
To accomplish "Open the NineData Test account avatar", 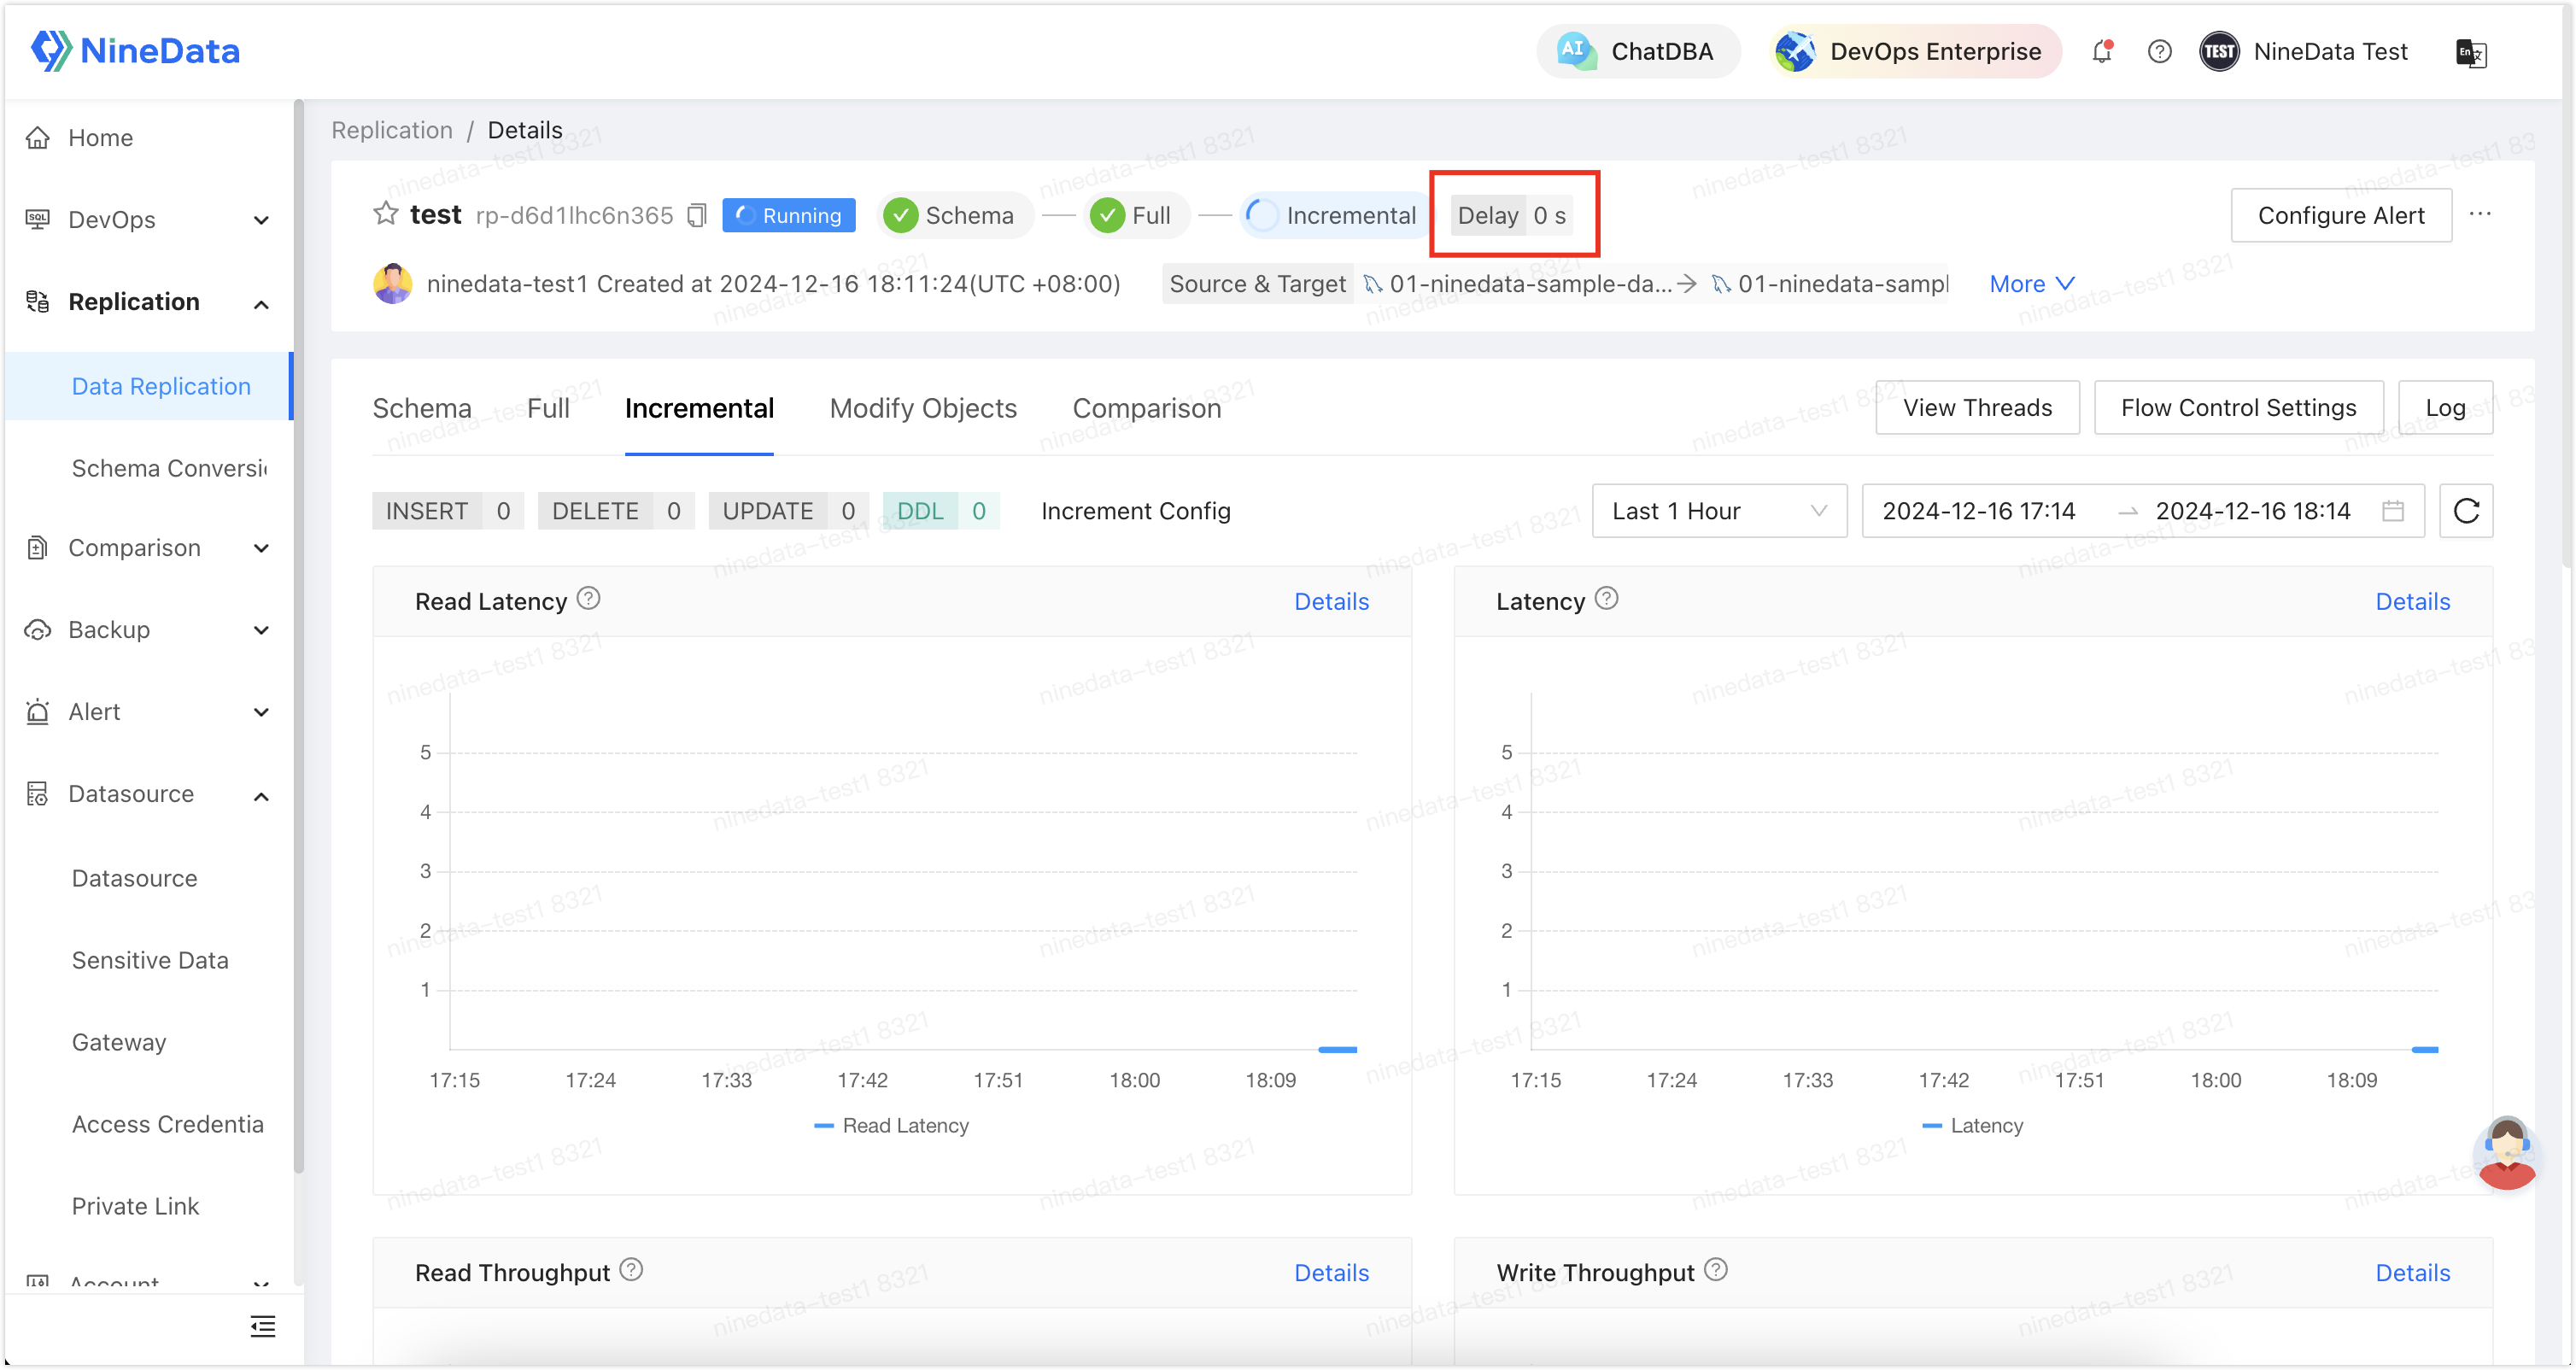I will click(x=2219, y=51).
